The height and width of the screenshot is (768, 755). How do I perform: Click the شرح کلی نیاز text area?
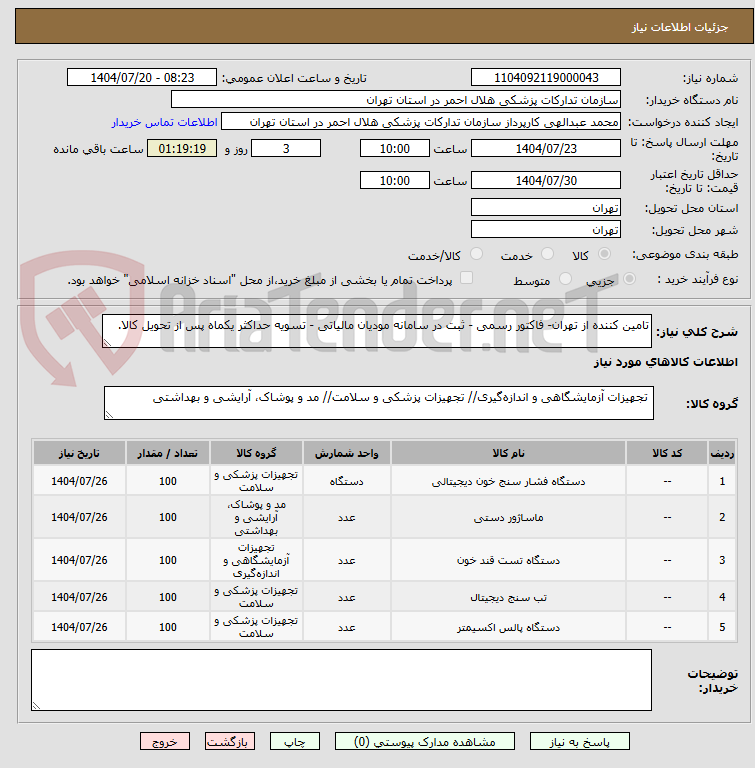tap(377, 331)
